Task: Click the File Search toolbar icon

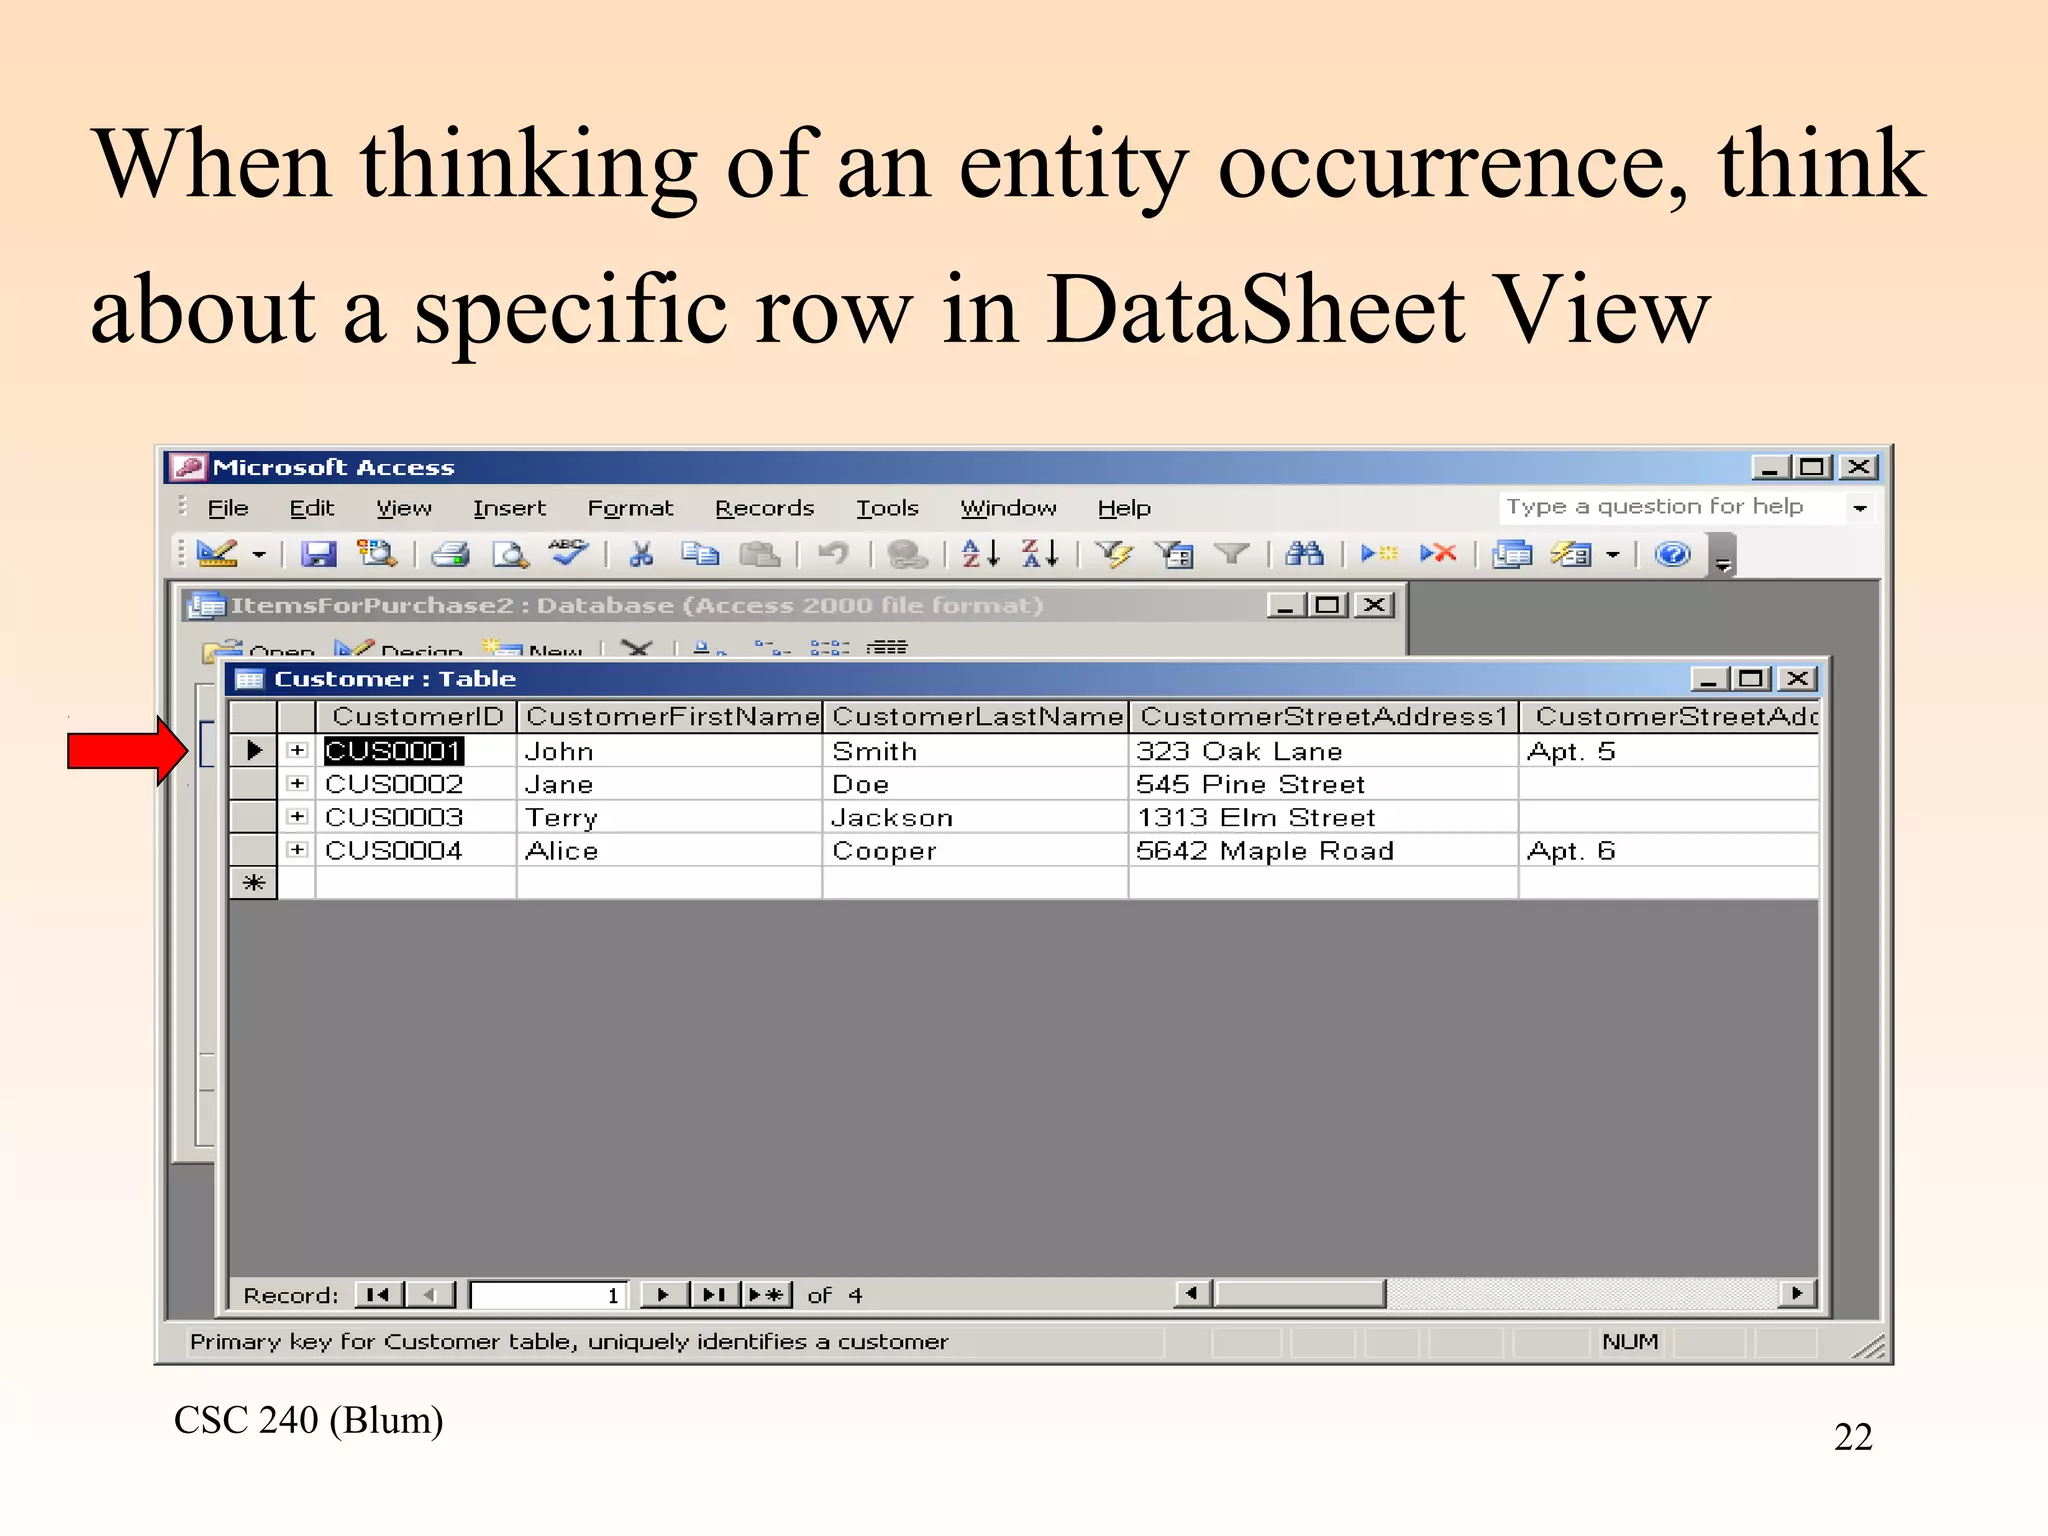Action: (x=378, y=553)
